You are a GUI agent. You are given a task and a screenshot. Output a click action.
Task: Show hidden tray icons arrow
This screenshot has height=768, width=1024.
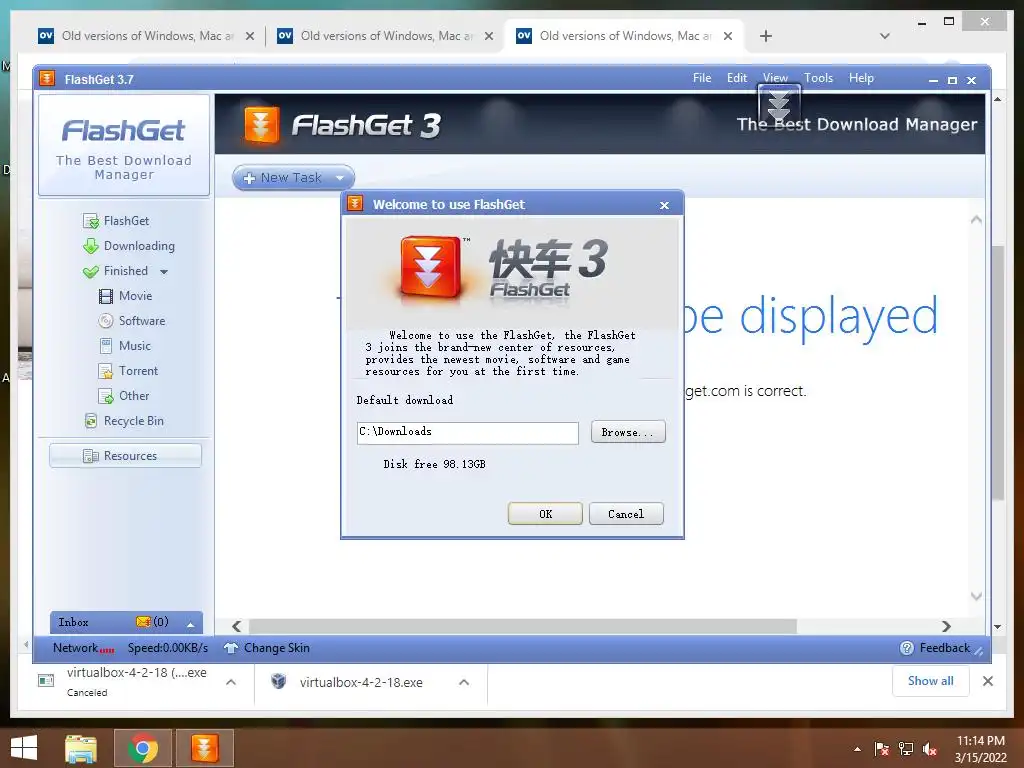point(857,749)
